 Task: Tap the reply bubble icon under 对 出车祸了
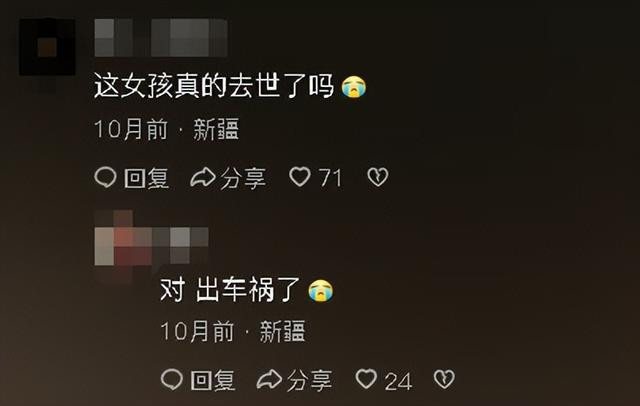[x=172, y=379]
